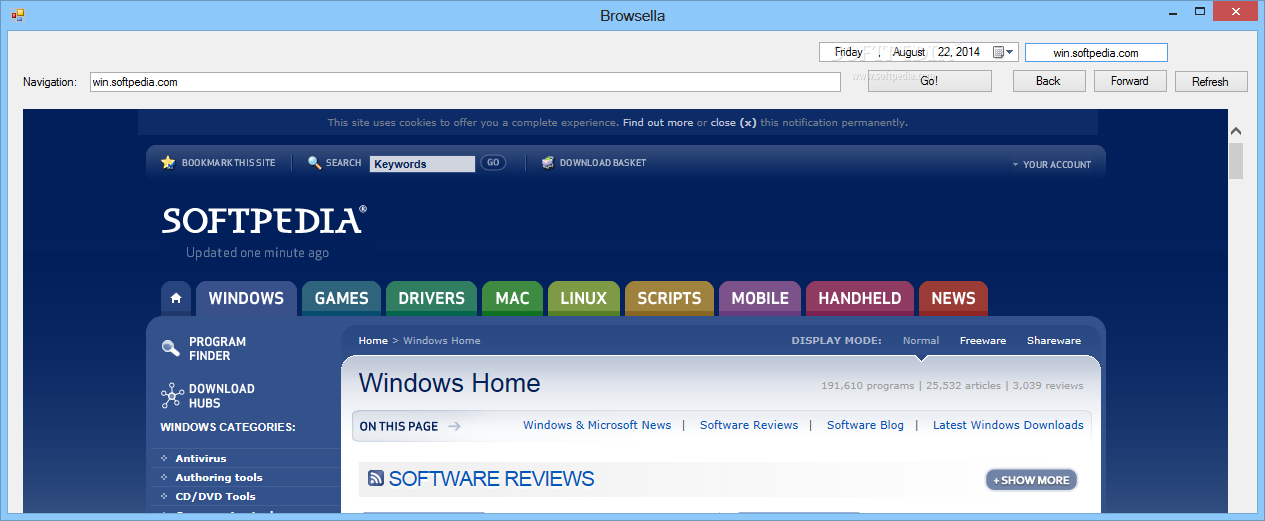Click the Home breadcrumb link
Image resolution: width=1265 pixels, height=521 pixels.
pyautogui.click(x=373, y=341)
